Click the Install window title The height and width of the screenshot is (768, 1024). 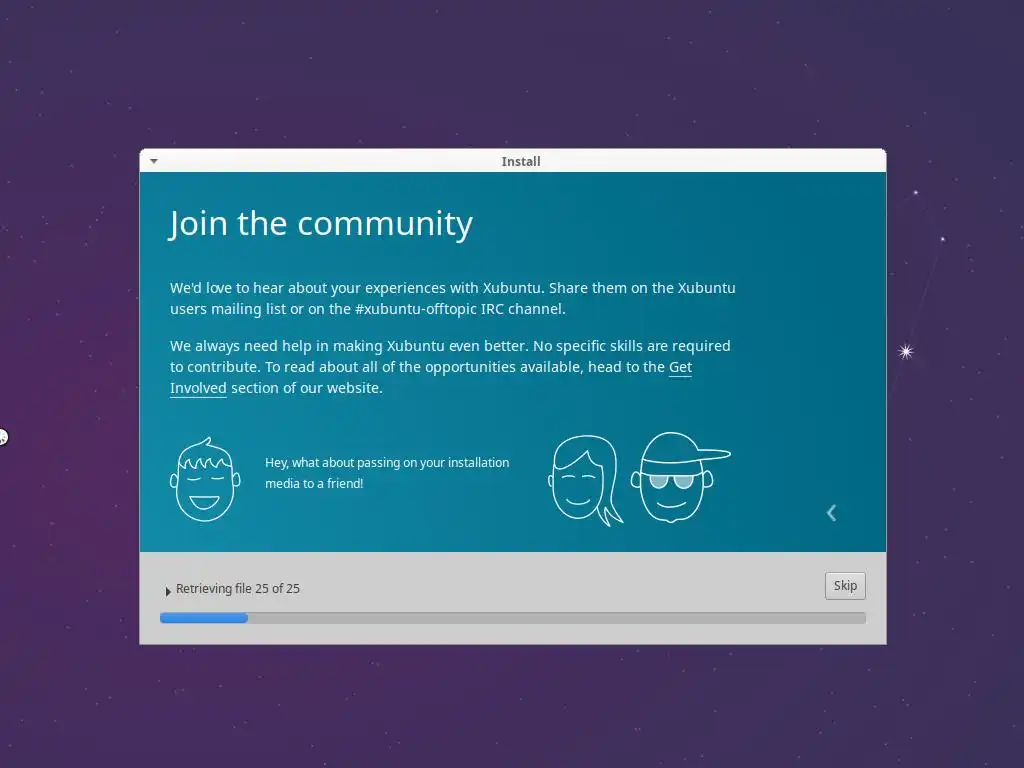click(x=520, y=161)
